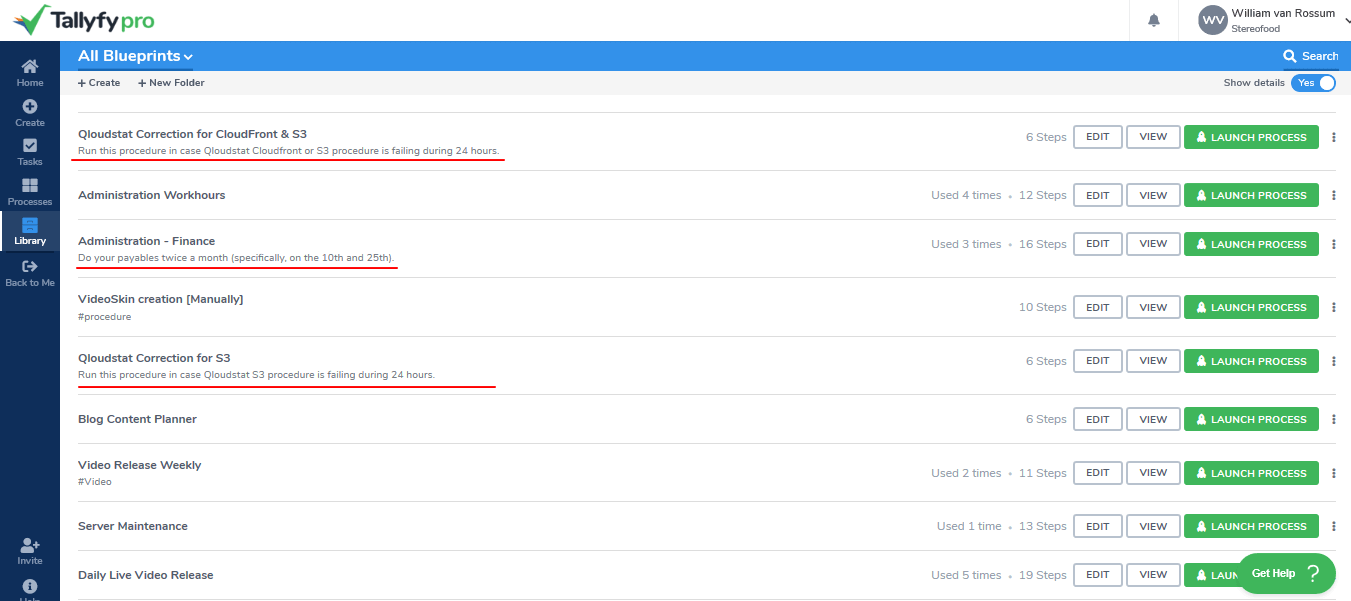1351x601 pixels.
Task: Edit Video Release Weekly blueprint
Action: coord(1098,473)
